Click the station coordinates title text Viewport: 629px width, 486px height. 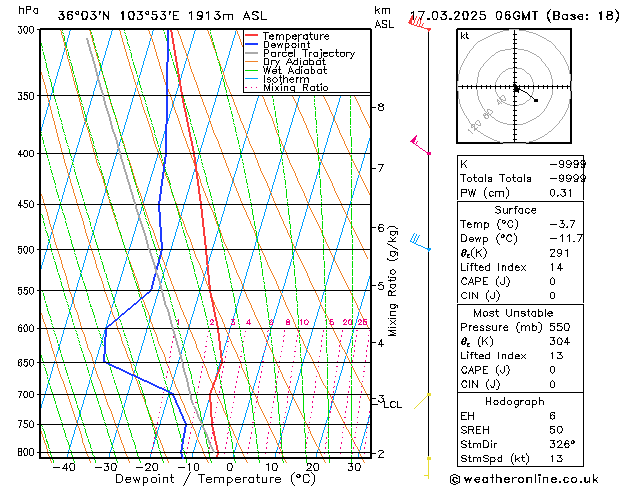pyautogui.click(x=162, y=16)
